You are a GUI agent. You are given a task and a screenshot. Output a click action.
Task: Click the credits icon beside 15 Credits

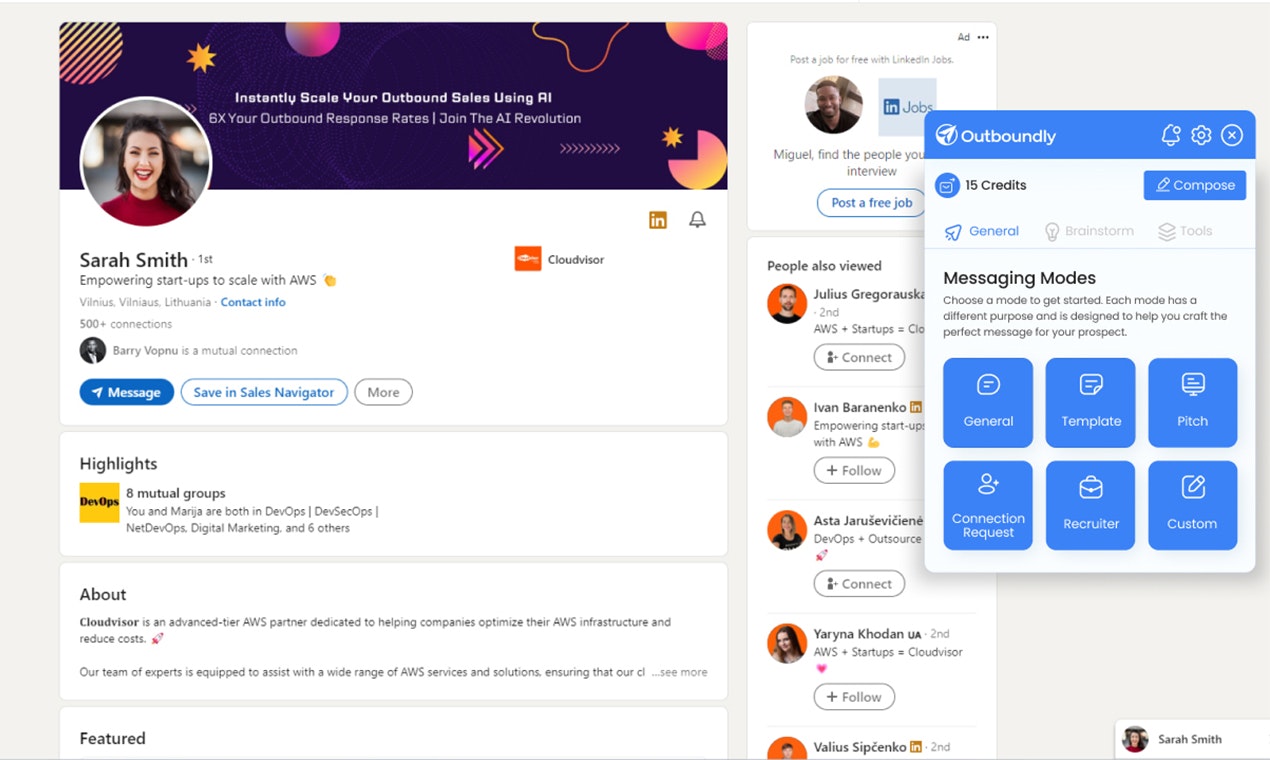click(x=947, y=185)
